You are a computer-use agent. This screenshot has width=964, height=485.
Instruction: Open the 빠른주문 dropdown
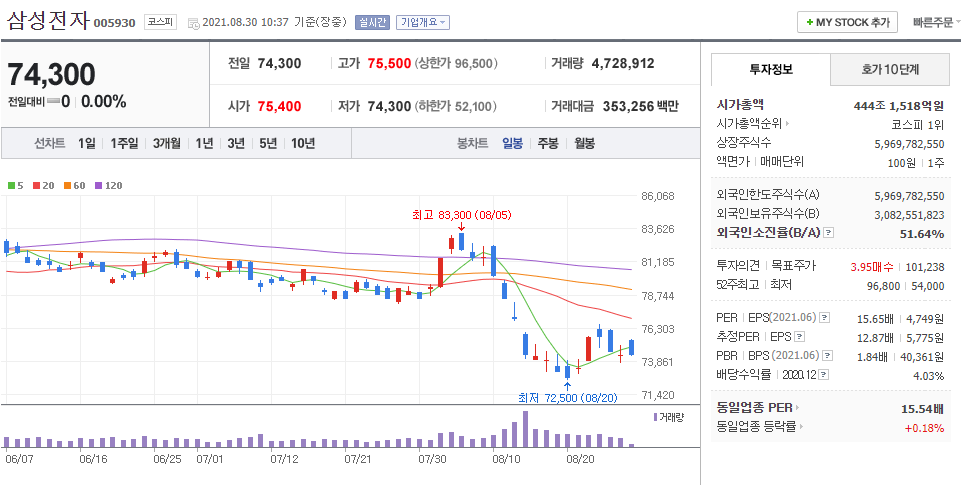936,22
